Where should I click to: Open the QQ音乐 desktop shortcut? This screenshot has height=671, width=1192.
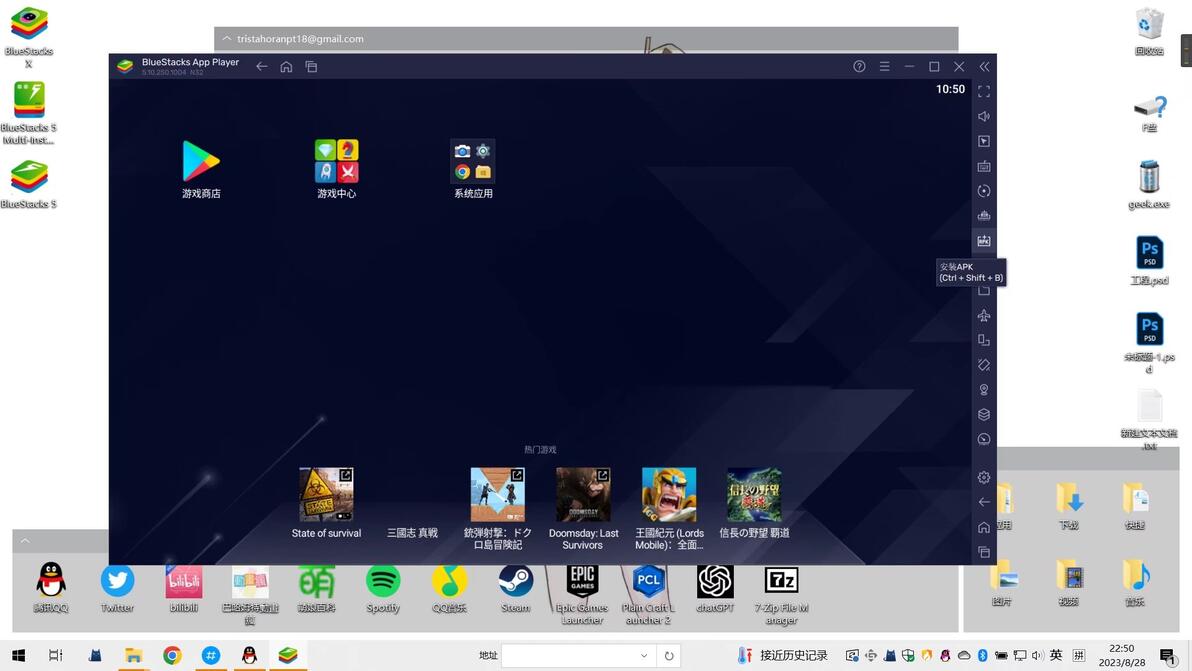click(x=449, y=587)
